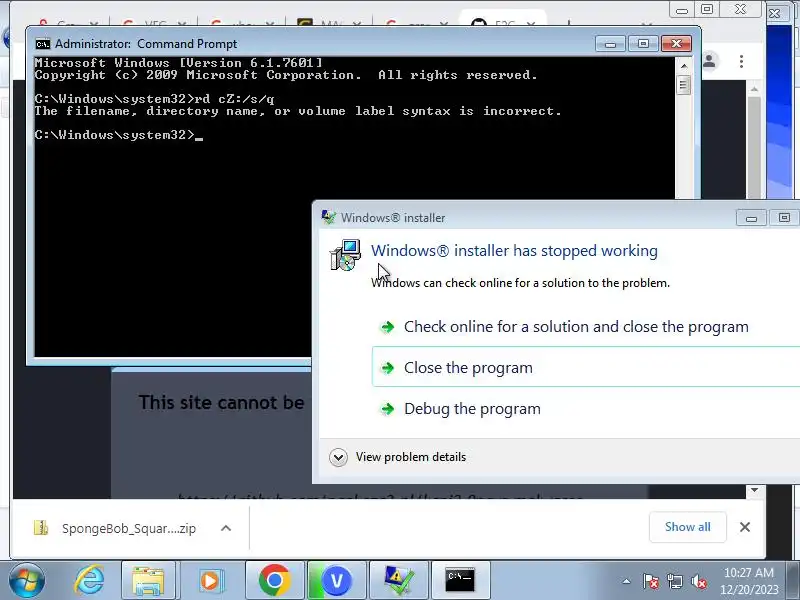Open SpongeBob zip download options chevron
The image size is (800, 600).
tap(226, 529)
